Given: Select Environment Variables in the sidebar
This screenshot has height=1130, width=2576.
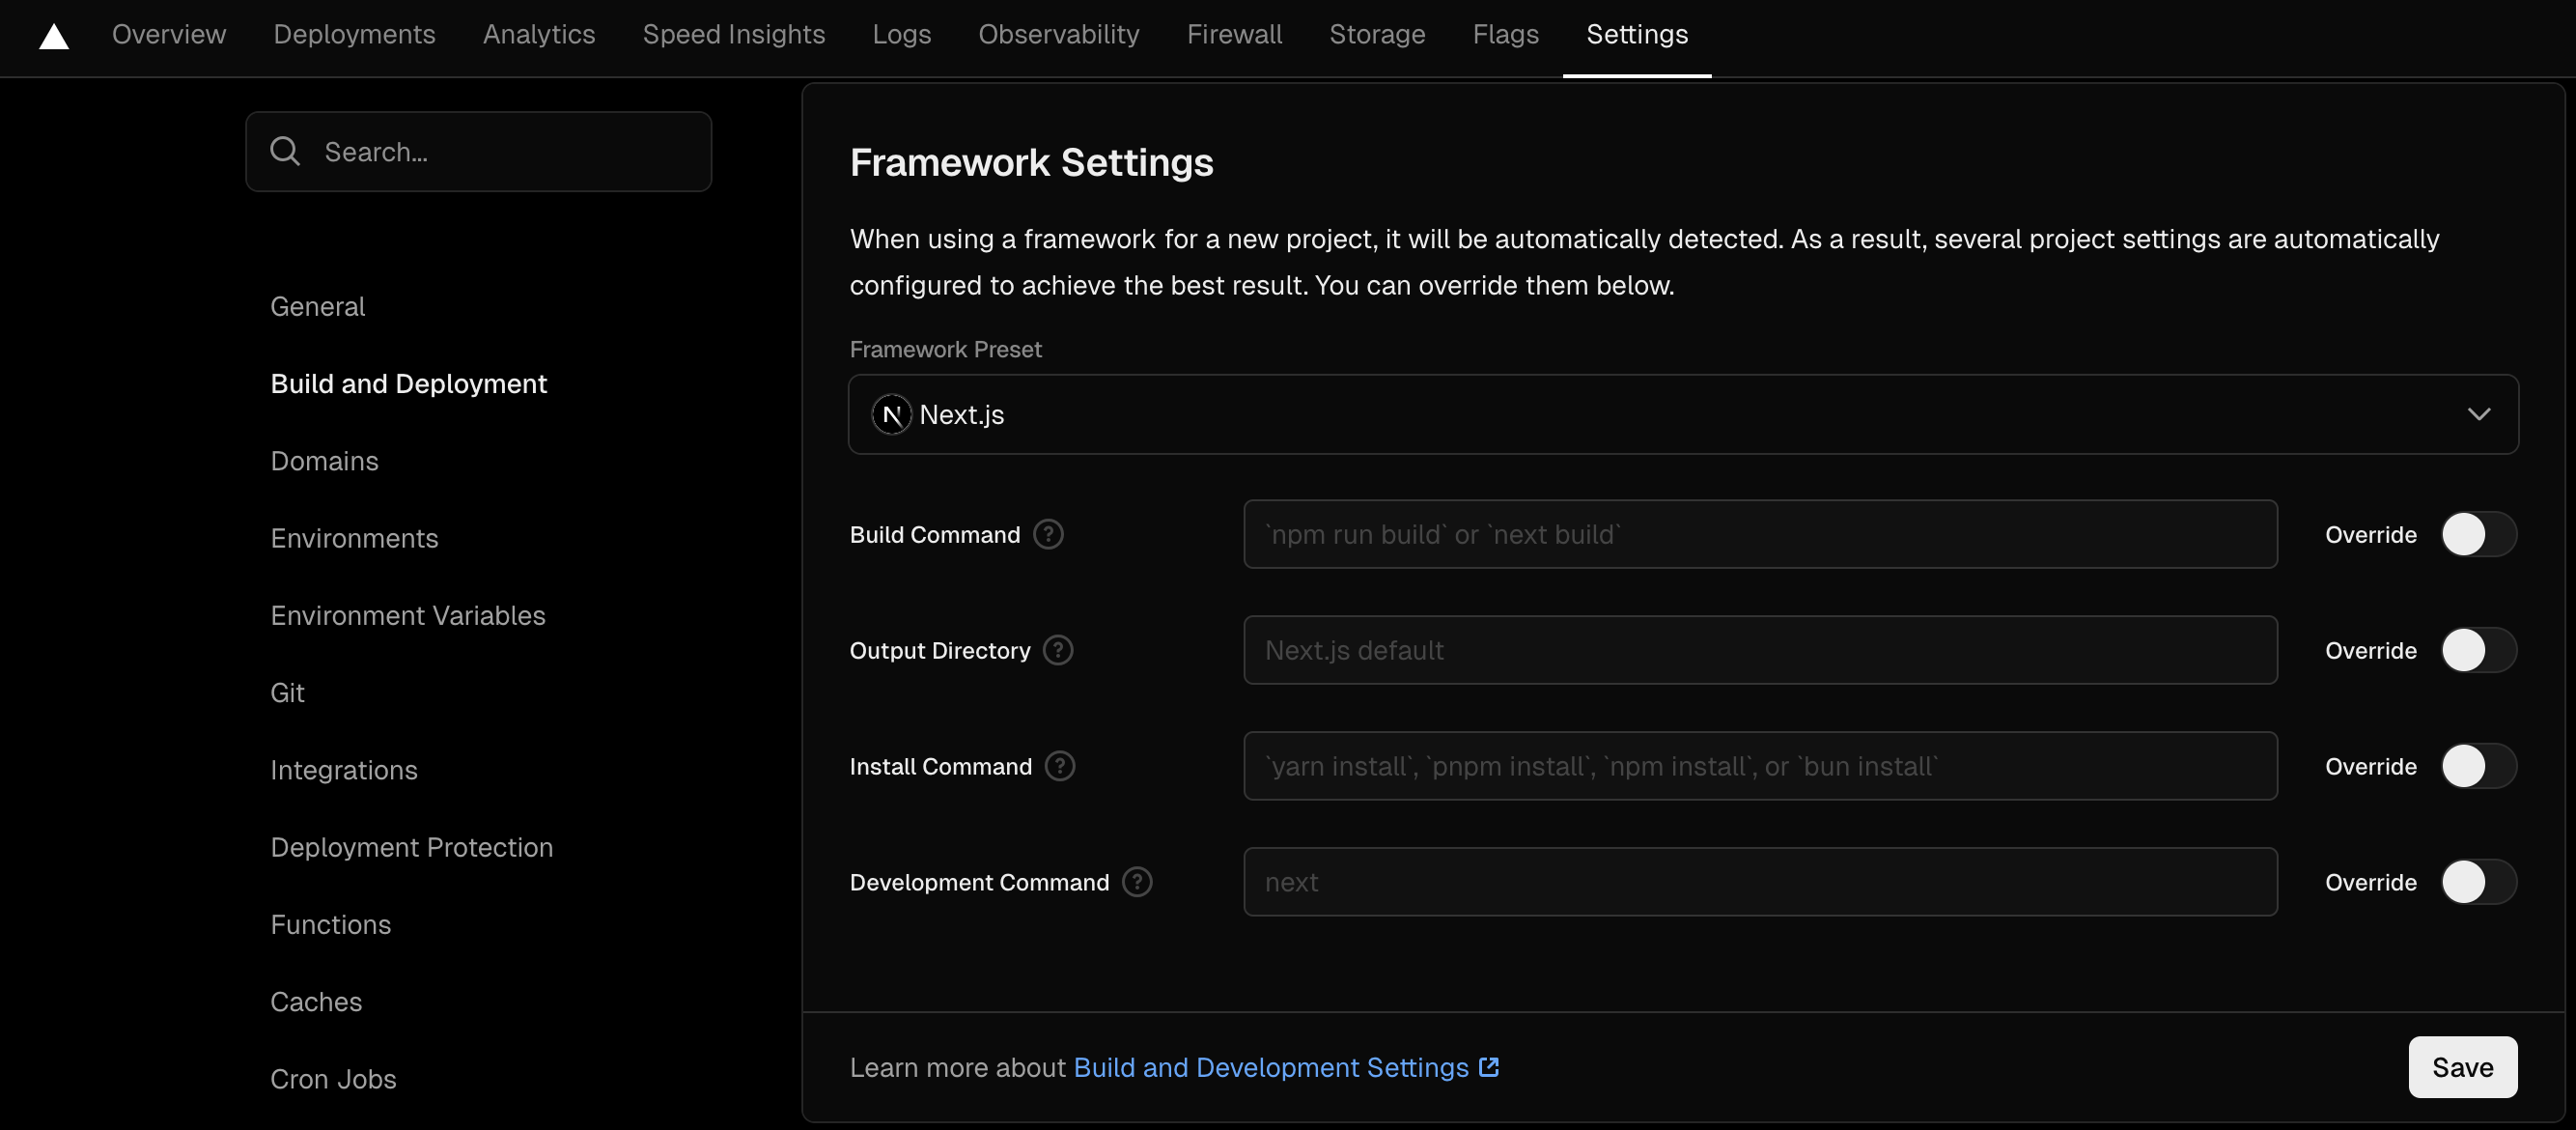Looking at the screenshot, I should click(x=407, y=615).
